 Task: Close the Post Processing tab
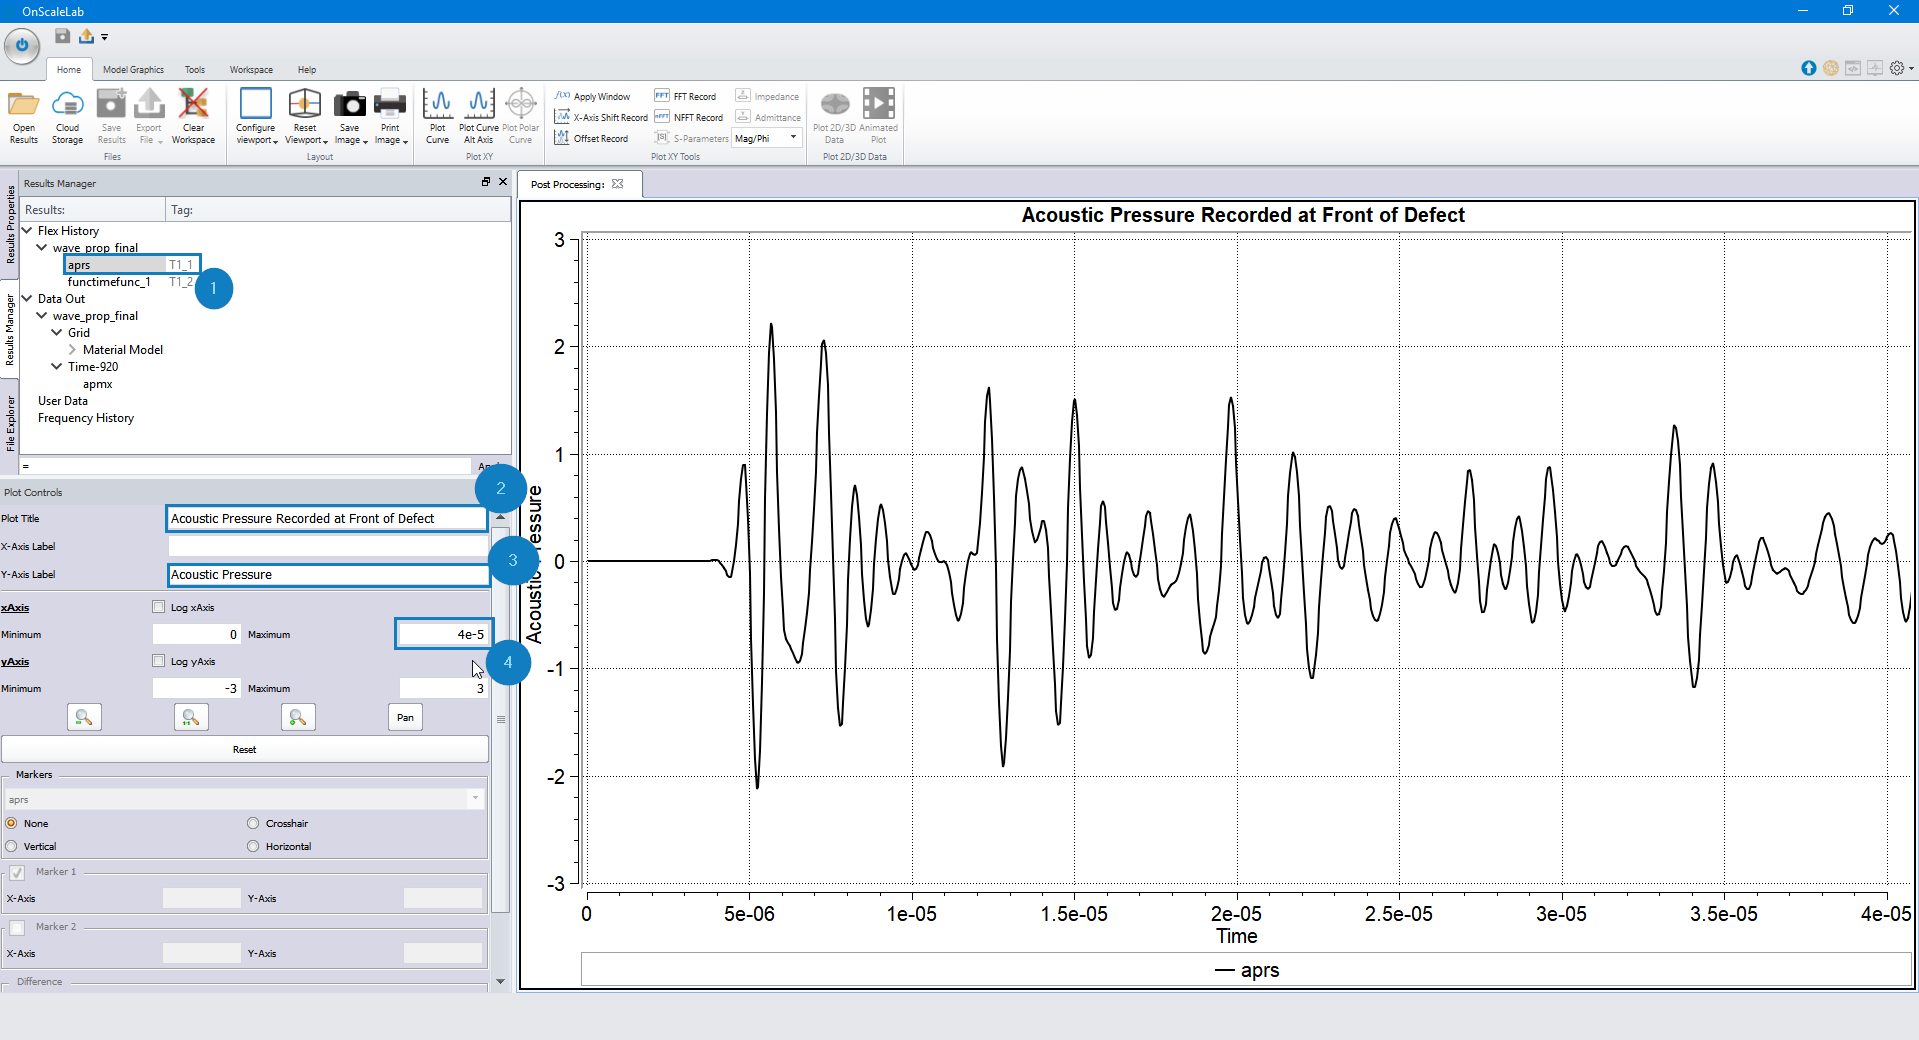[x=618, y=184]
